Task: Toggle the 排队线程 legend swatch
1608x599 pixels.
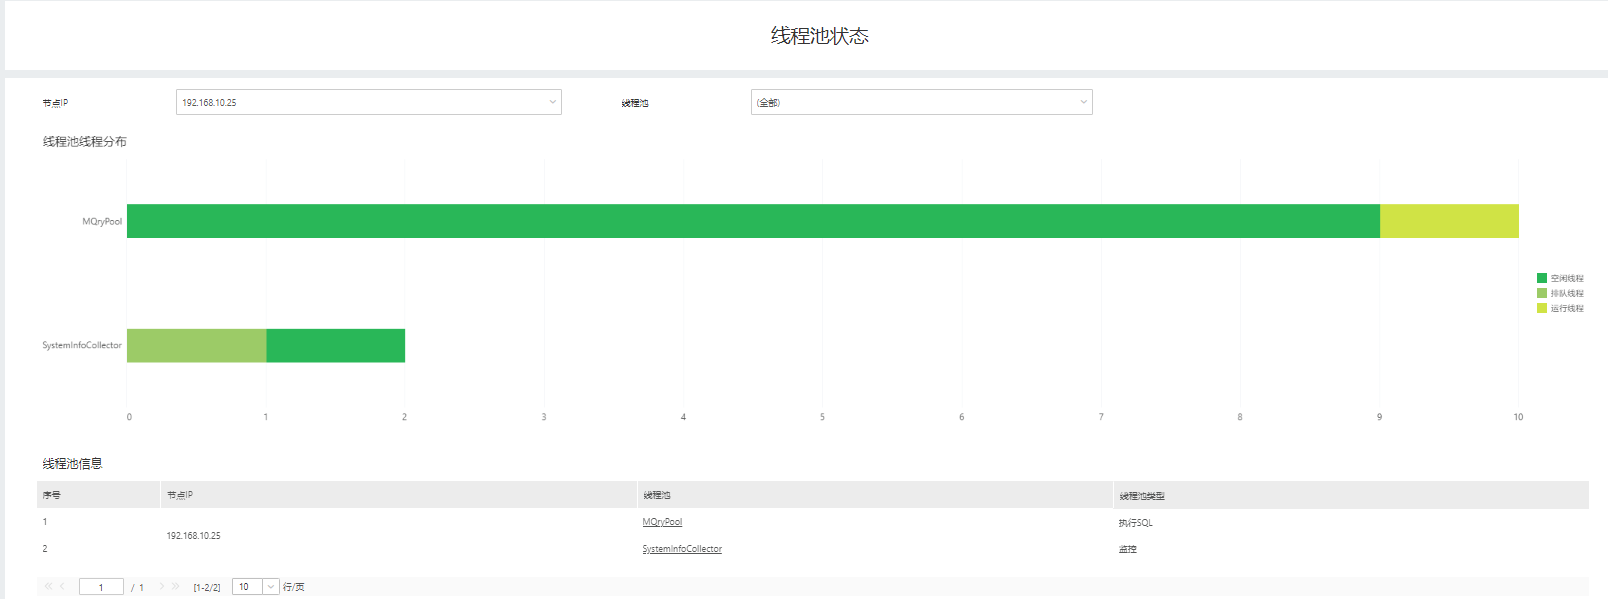Action: [1542, 293]
